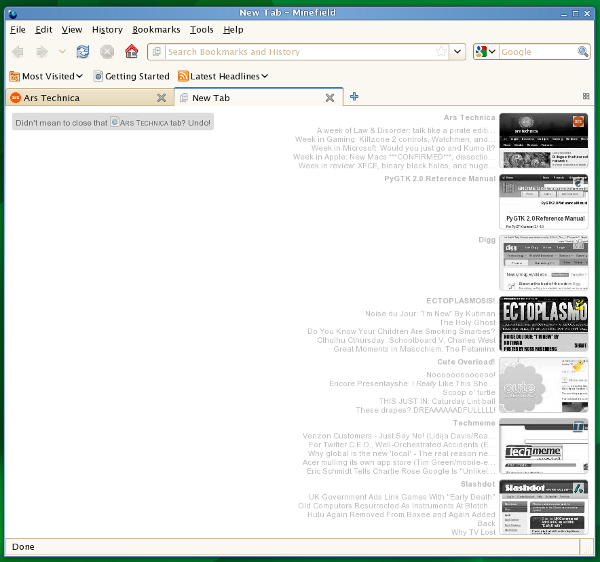Click the Google search input box
The width and height of the screenshot is (600, 562).
[x=538, y=52]
